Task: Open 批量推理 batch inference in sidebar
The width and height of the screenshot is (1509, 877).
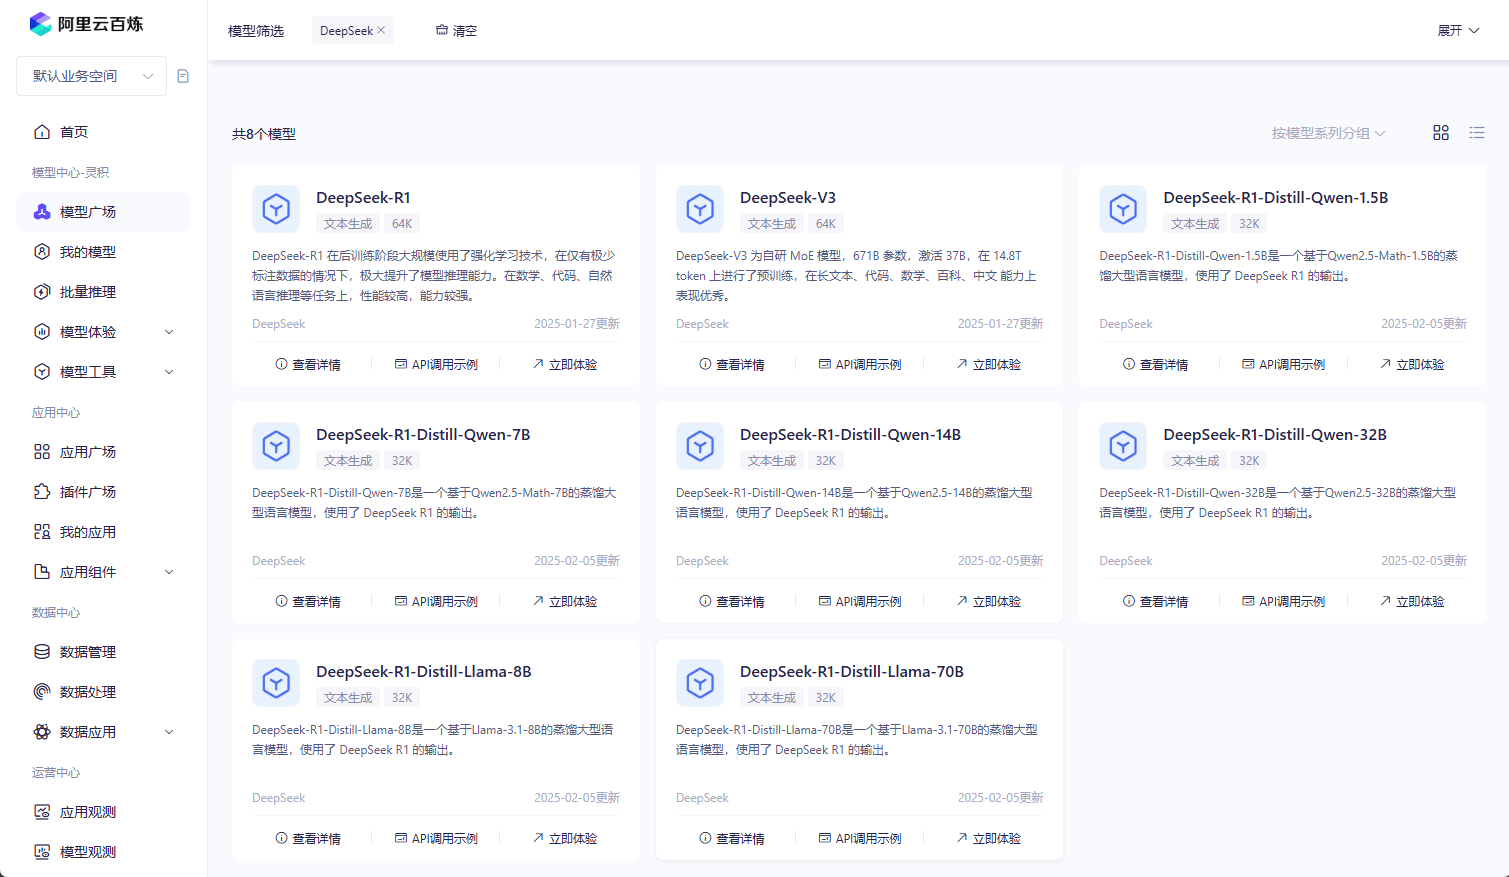Action: [88, 292]
